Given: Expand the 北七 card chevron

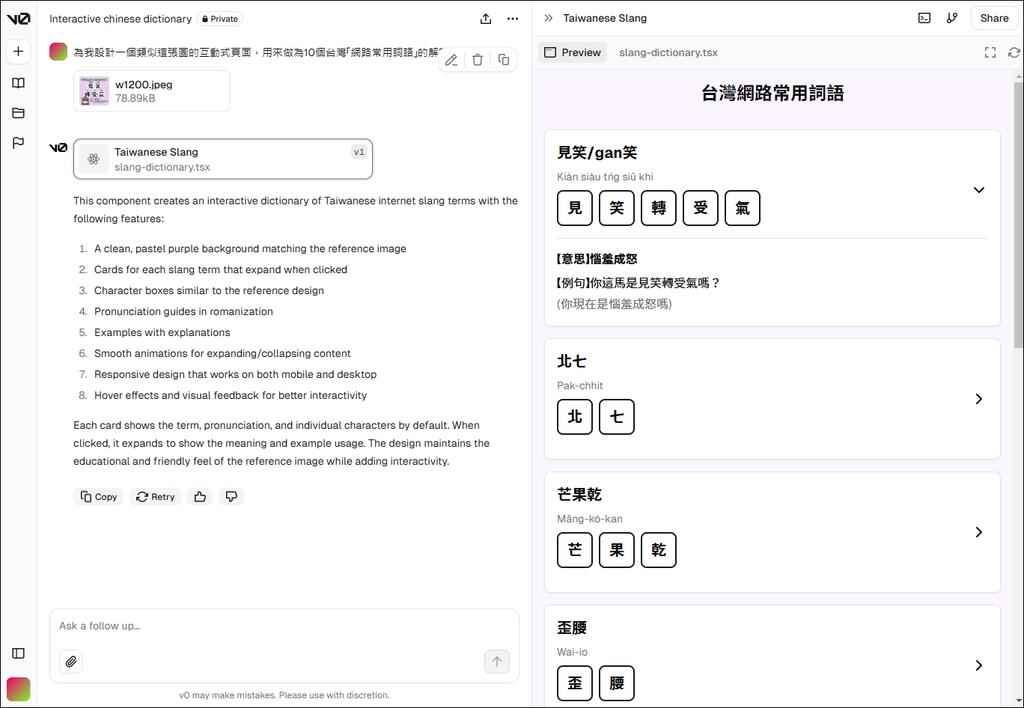Looking at the screenshot, I should coord(978,399).
